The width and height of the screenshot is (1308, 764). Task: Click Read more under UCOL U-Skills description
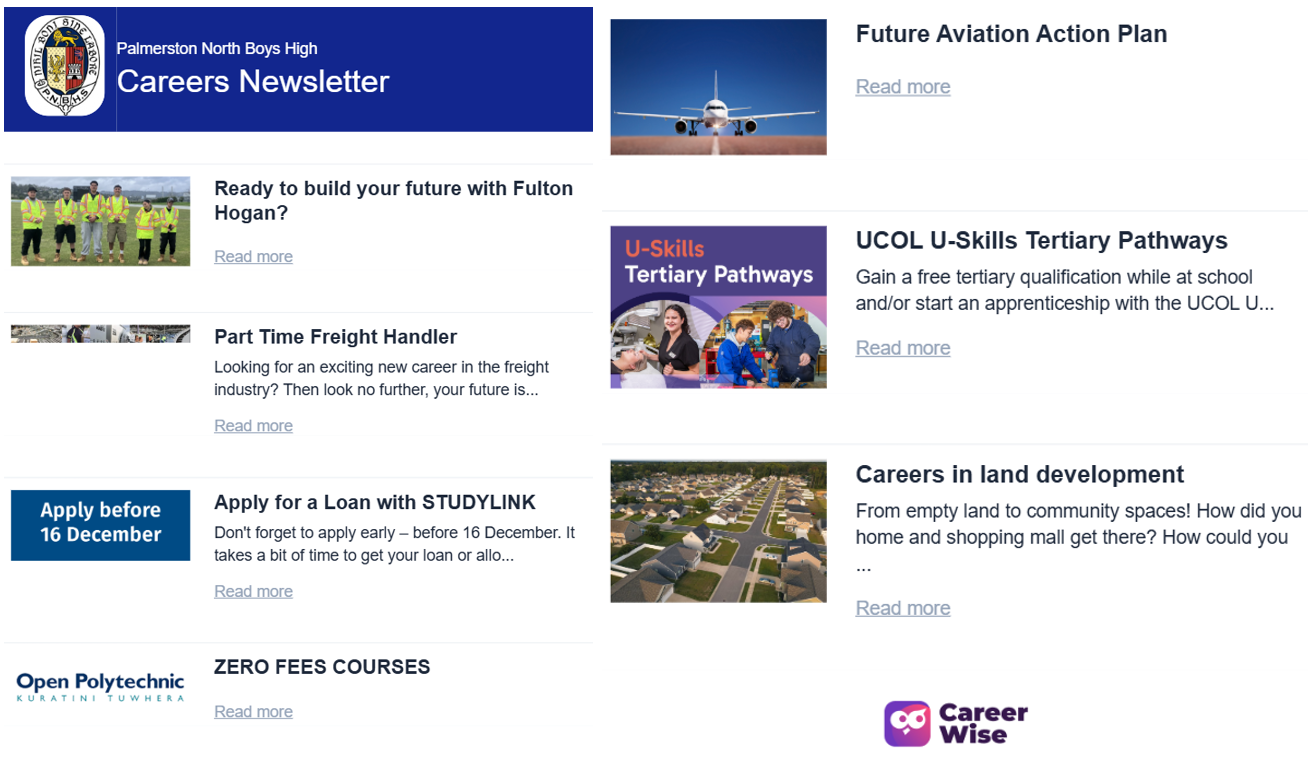point(902,348)
